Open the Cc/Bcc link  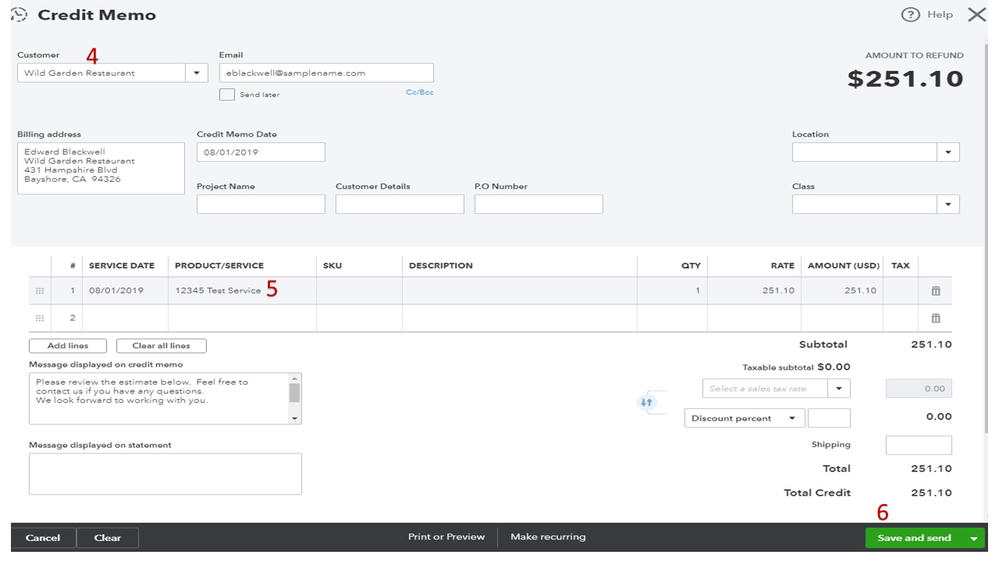[419, 92]
